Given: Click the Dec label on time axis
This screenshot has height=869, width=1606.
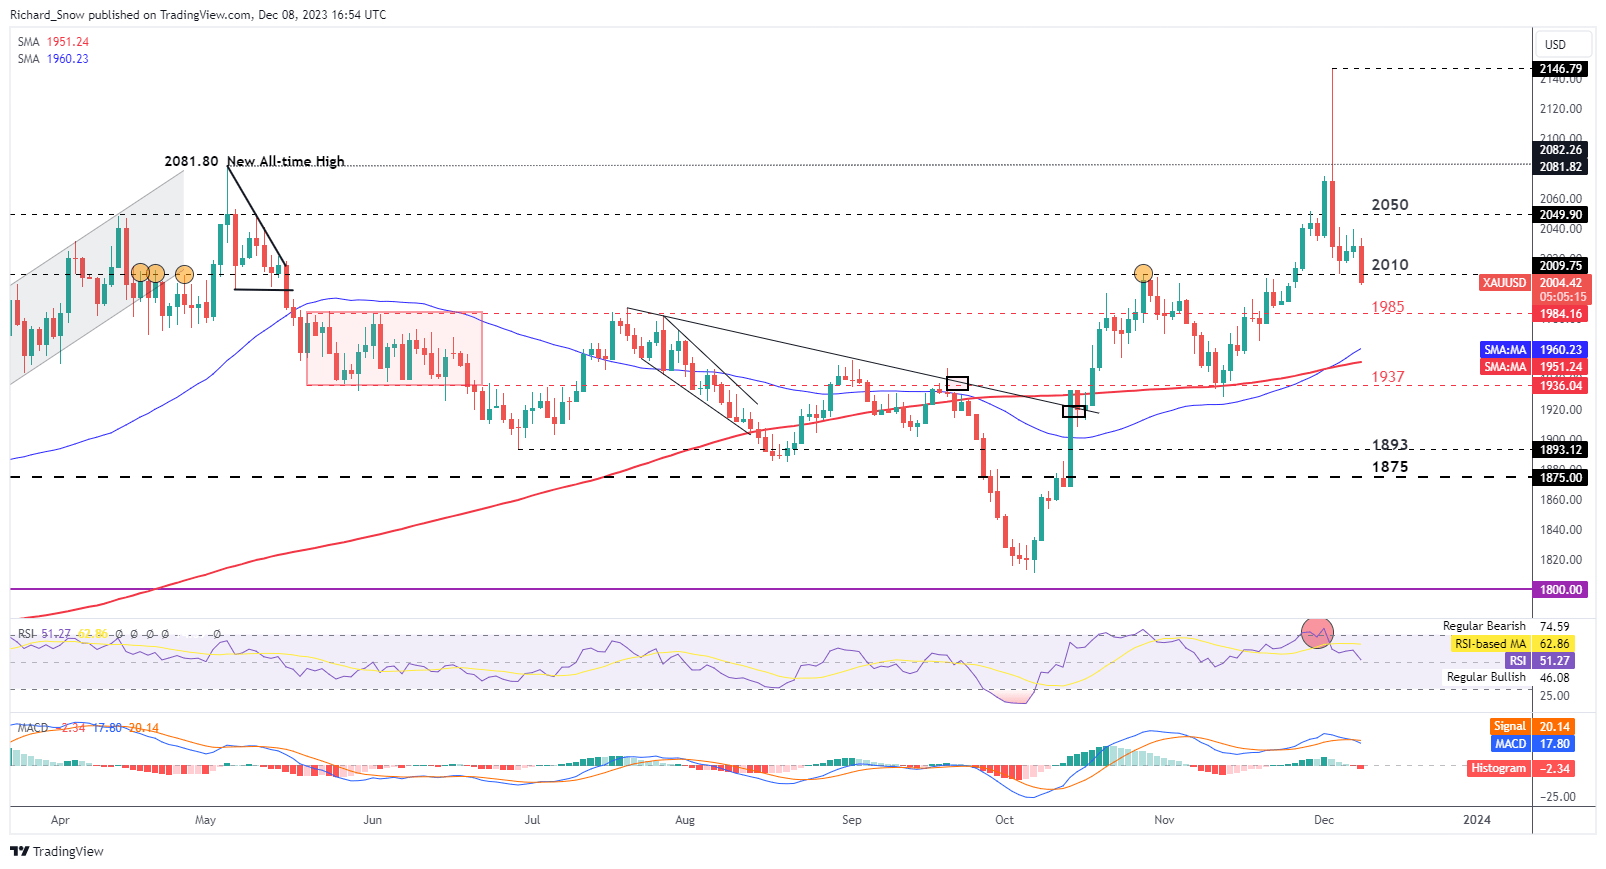Looking at the screenshot, I should coord(1324,820).
